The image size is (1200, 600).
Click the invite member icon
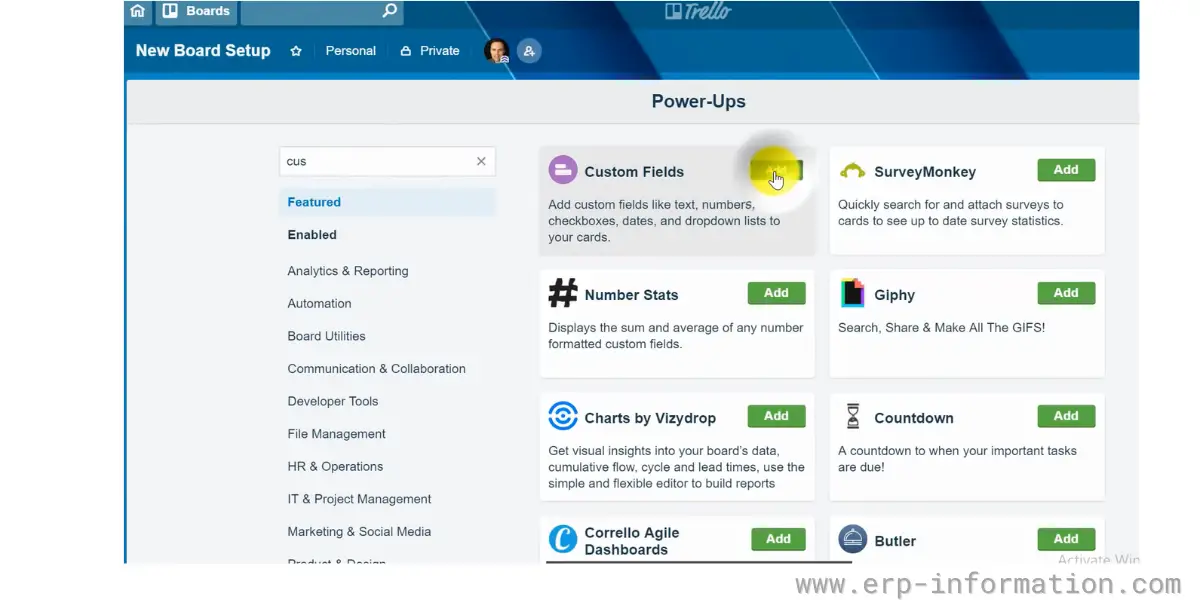pyautogui.click(x=529, y=51)
